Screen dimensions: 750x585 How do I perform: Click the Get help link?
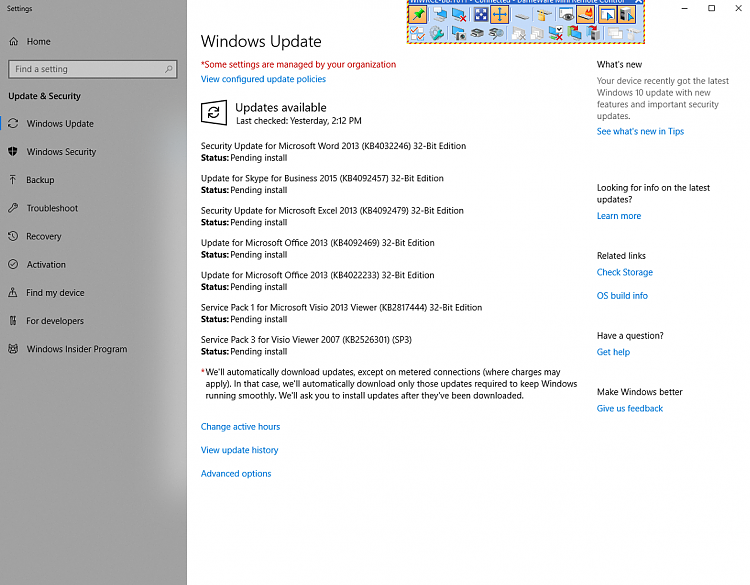[x=613, y=352]
